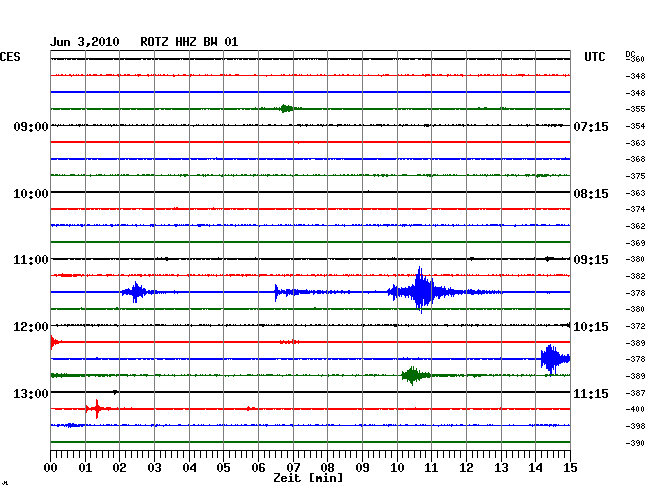Click the 00 minute axis label

click(x=51, y=468)
